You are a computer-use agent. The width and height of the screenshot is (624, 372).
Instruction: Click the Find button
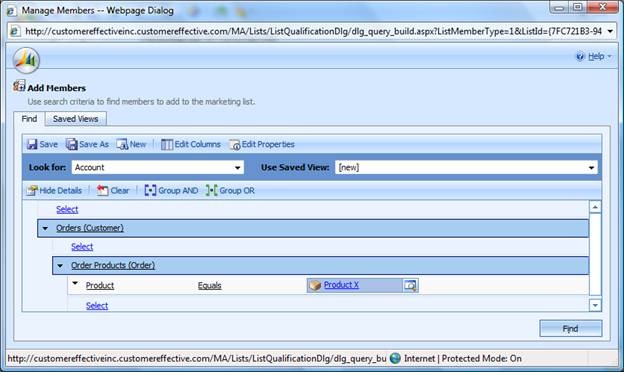[x=571, y=329]
